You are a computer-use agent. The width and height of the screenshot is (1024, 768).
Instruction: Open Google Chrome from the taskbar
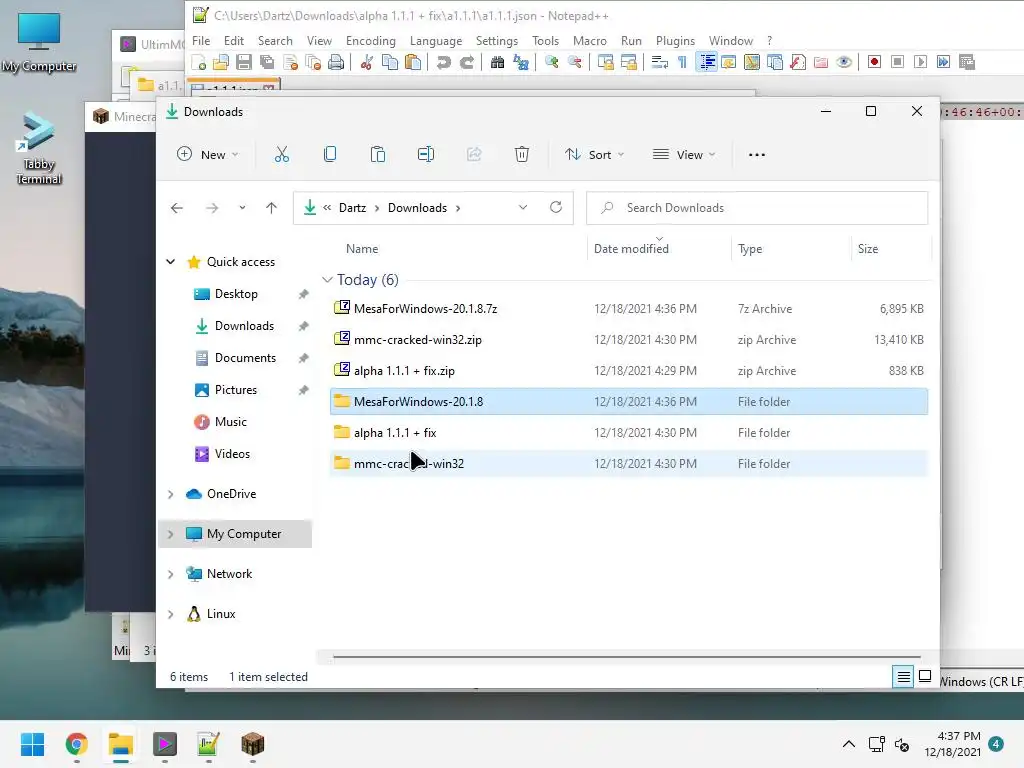[77, 744]
